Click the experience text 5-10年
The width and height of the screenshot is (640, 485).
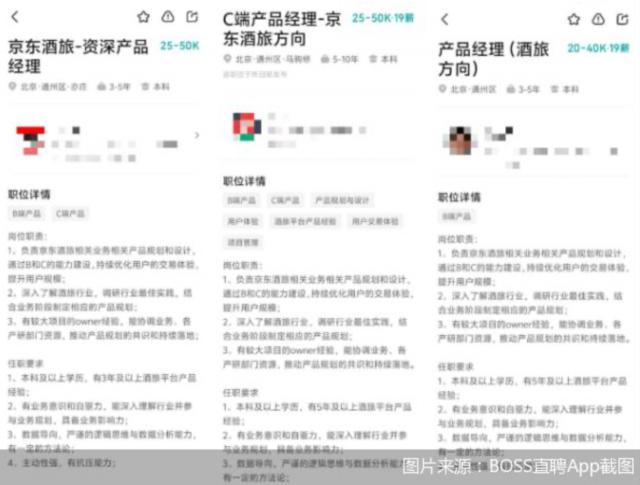pyautogui.click(x=345, y=59)
